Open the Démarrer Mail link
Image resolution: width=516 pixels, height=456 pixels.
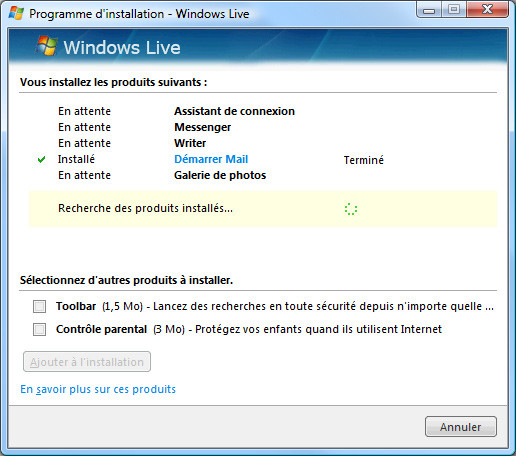coord(211,159)
